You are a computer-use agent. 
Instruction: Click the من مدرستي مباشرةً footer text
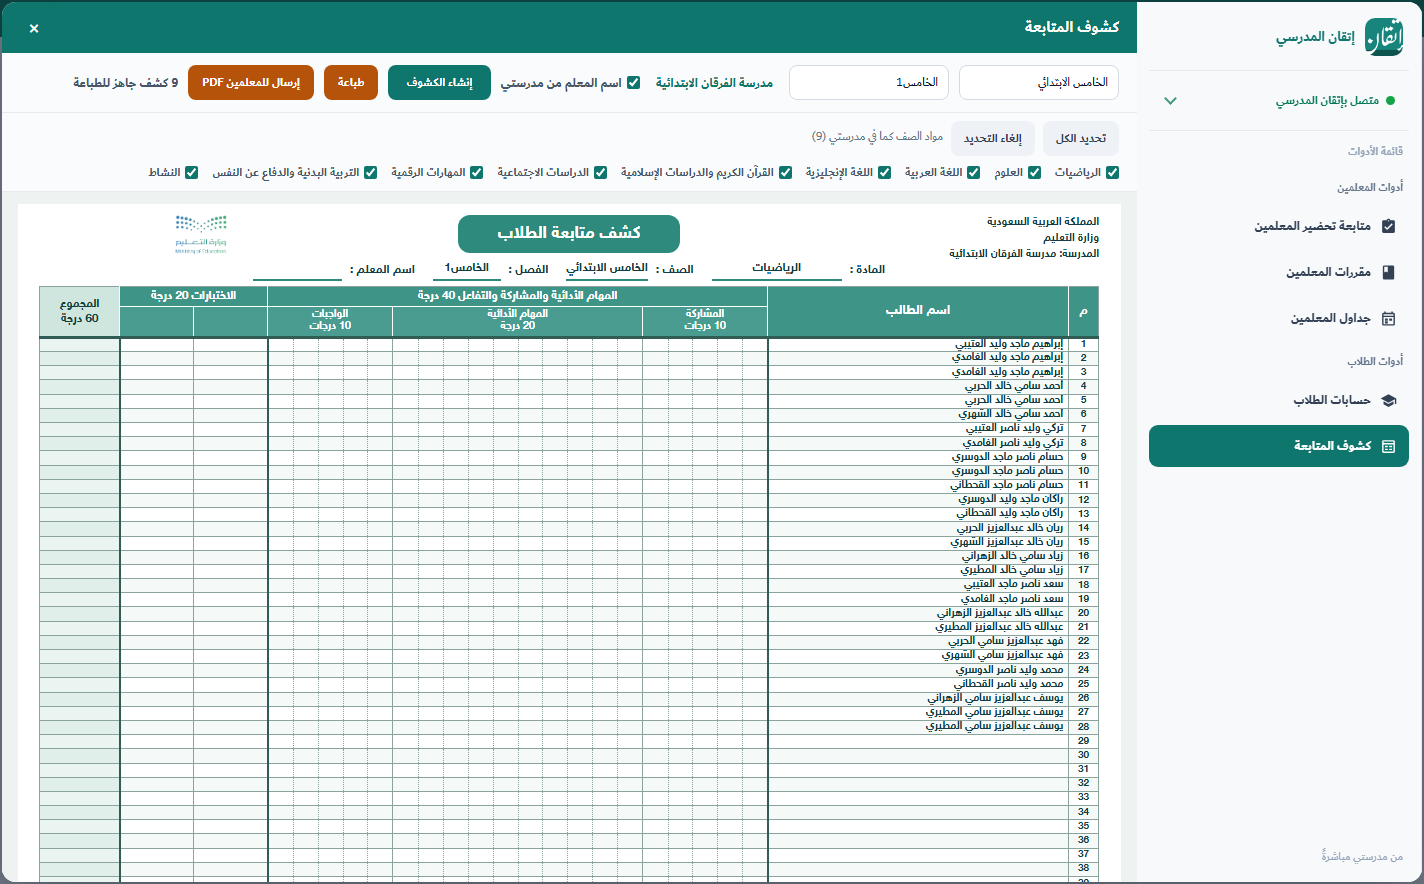click(1362, 857)
